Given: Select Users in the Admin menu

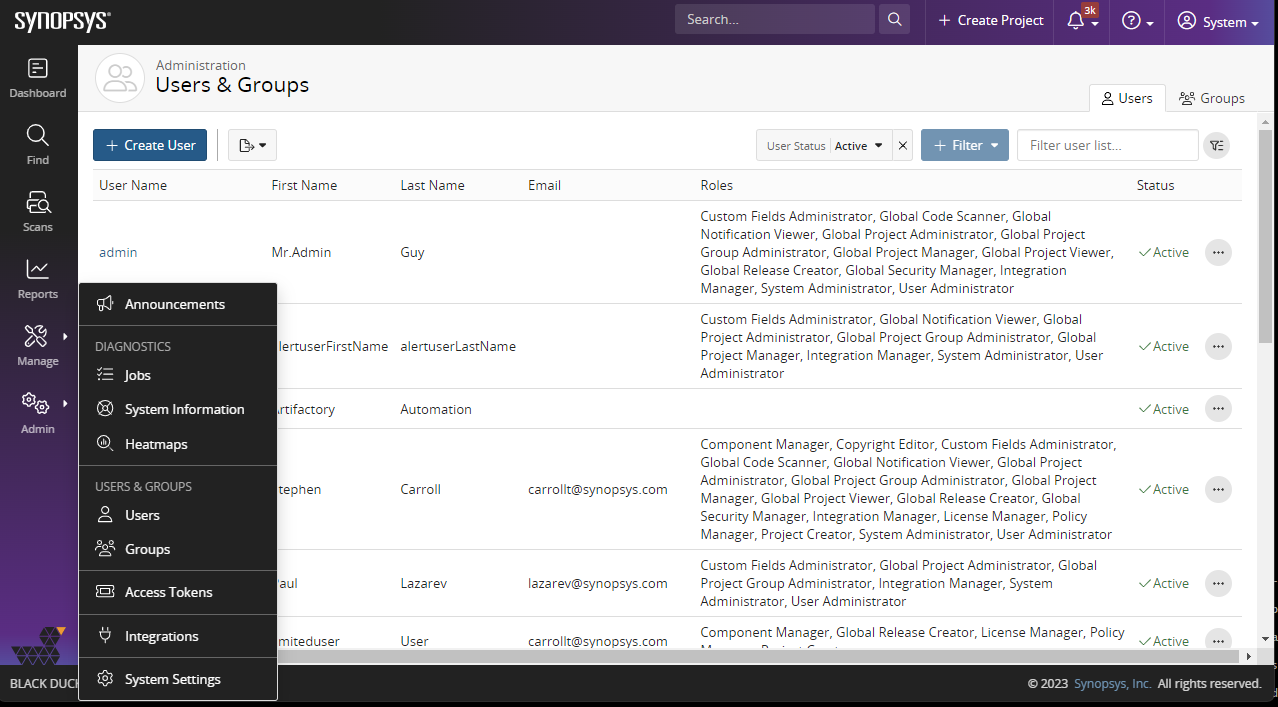Looking at the screenshot, I should click(177, 515).
